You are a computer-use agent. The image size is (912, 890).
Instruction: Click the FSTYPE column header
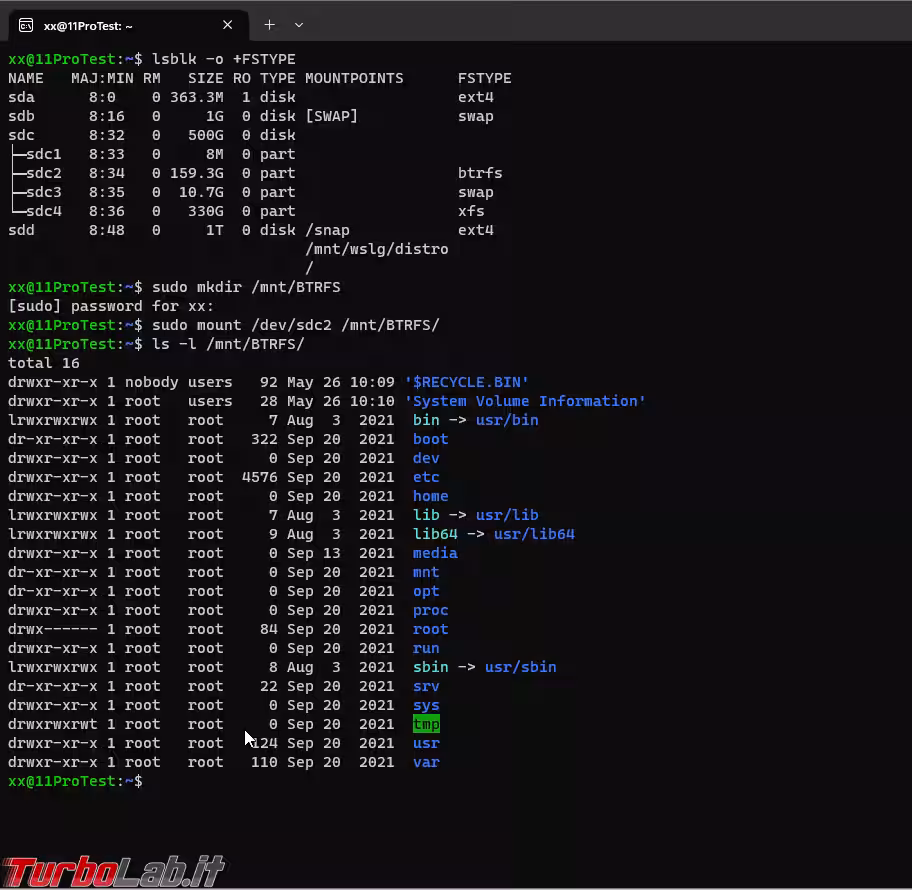484,78
